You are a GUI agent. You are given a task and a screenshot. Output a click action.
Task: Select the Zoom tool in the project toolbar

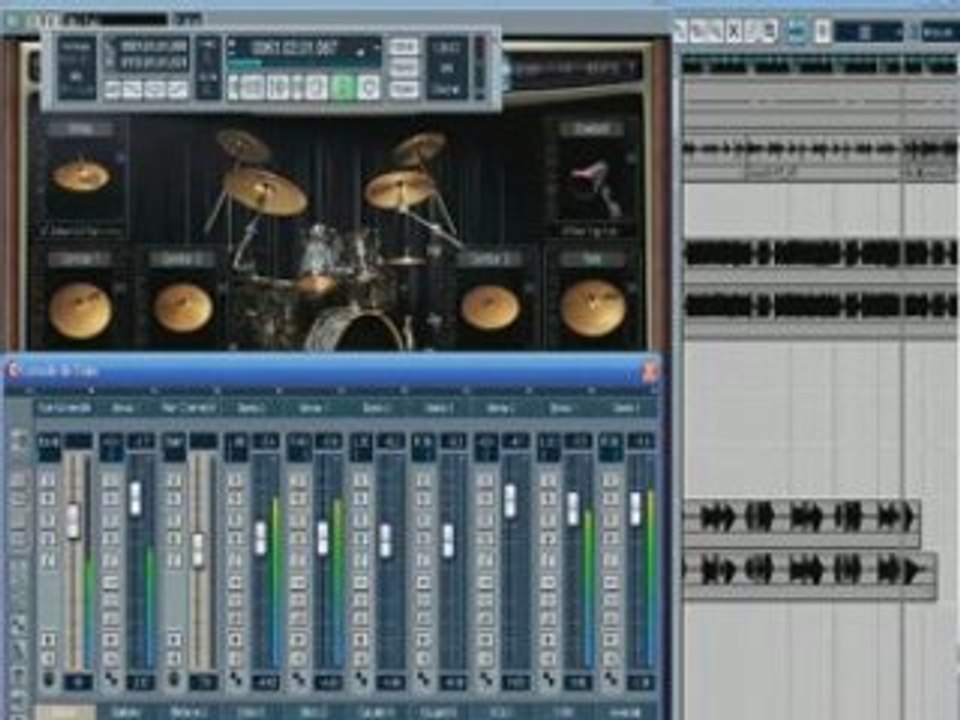[716, 30]
